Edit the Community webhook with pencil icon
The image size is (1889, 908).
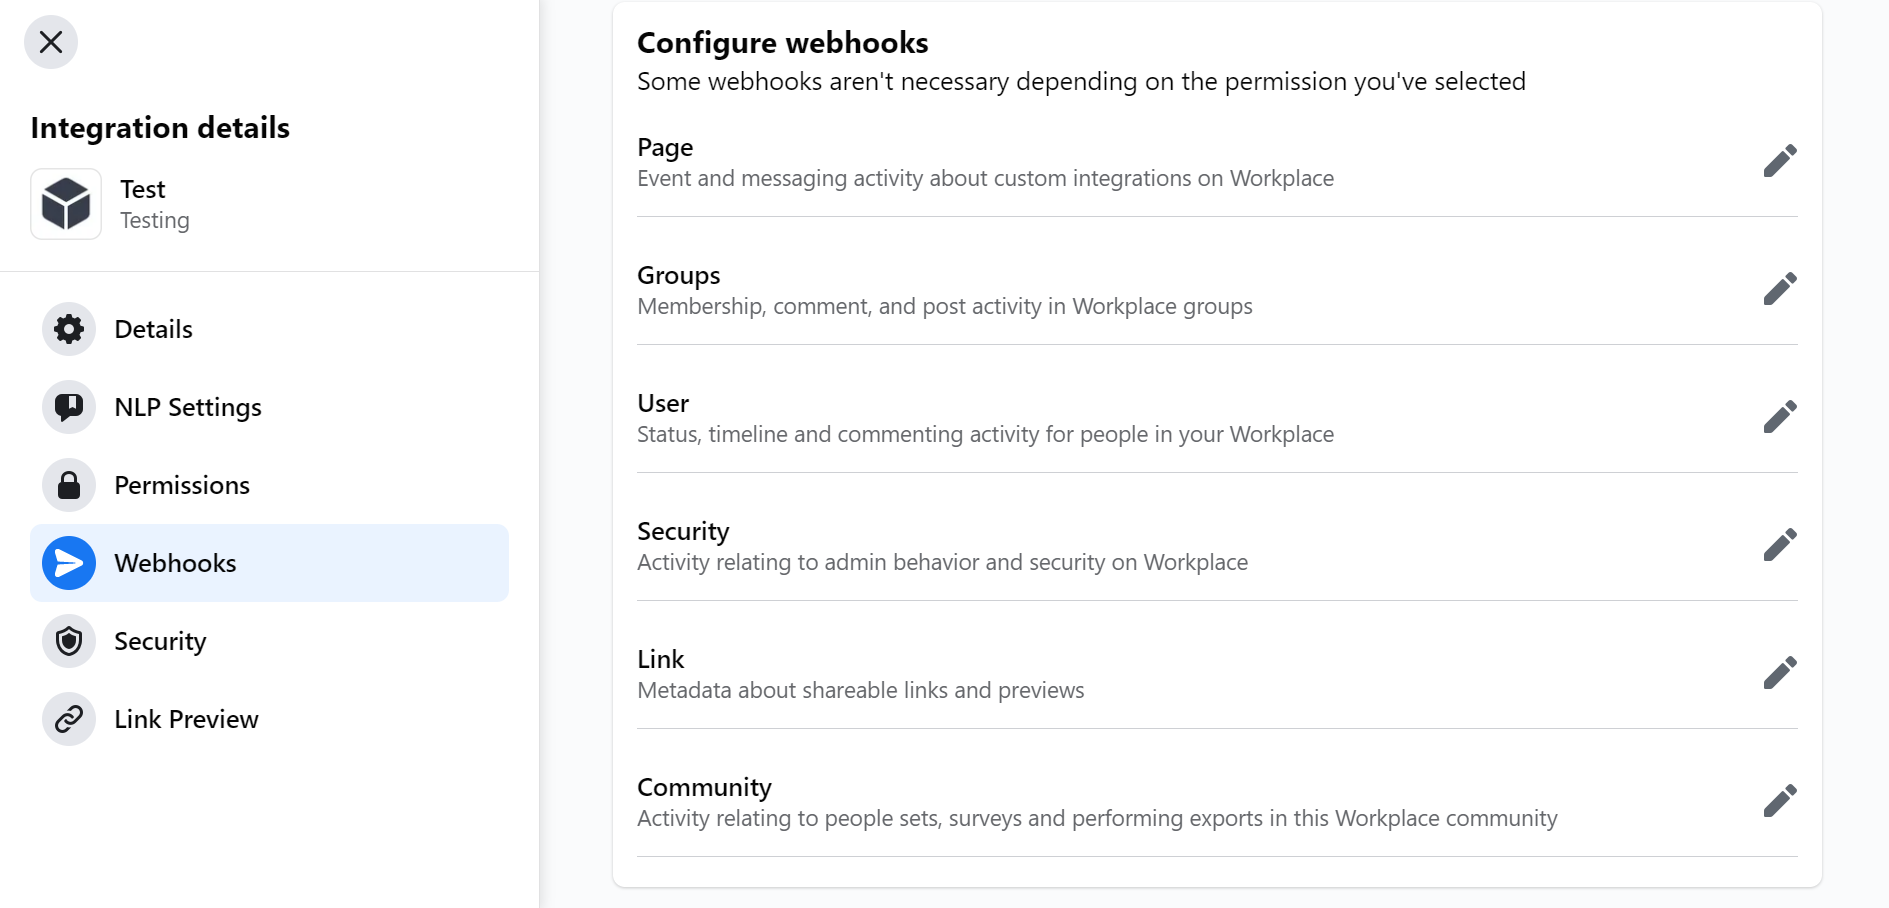[1780, 800]
